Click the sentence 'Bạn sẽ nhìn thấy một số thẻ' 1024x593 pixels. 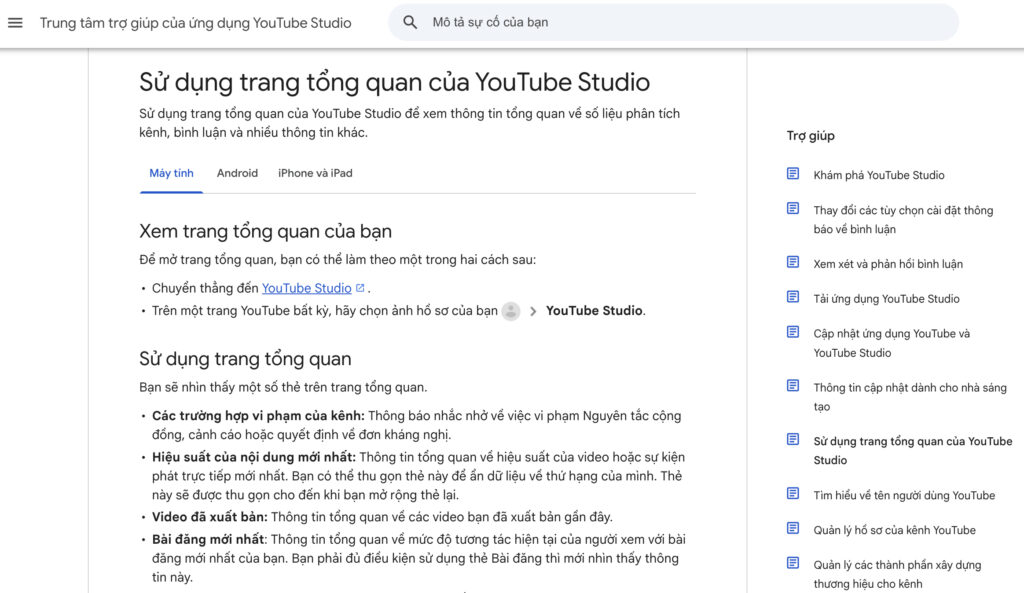coord(283,387)
